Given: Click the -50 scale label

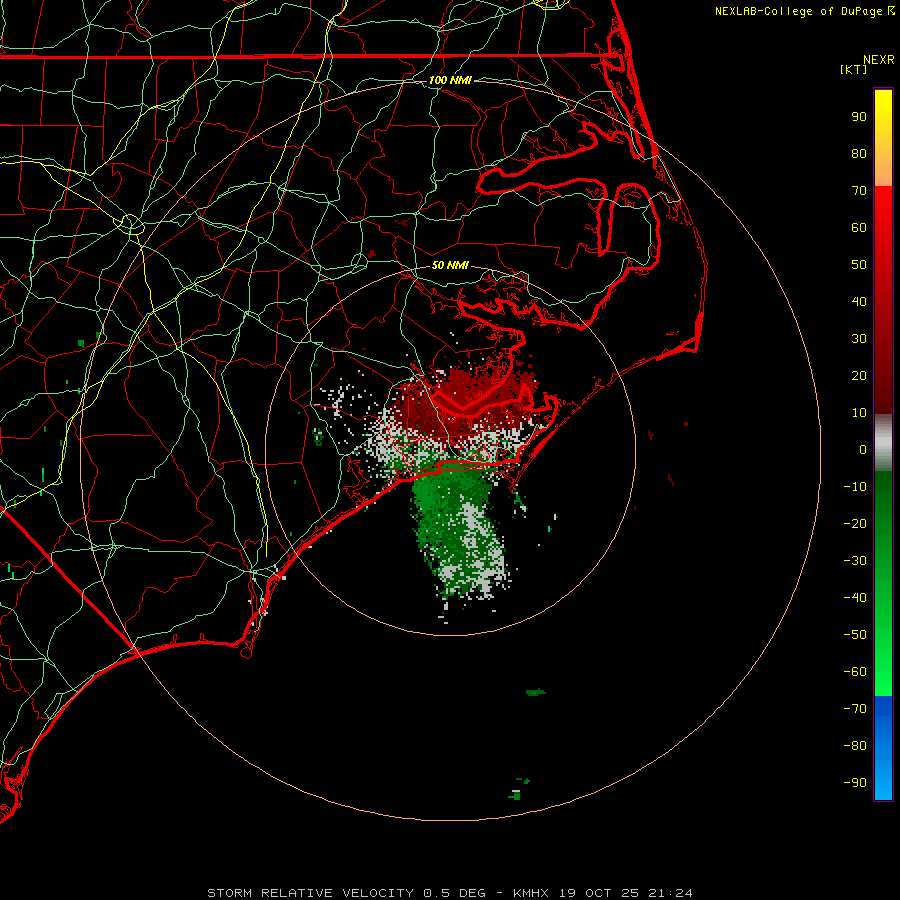Looking at the screenshot, I should click(855, 635).
